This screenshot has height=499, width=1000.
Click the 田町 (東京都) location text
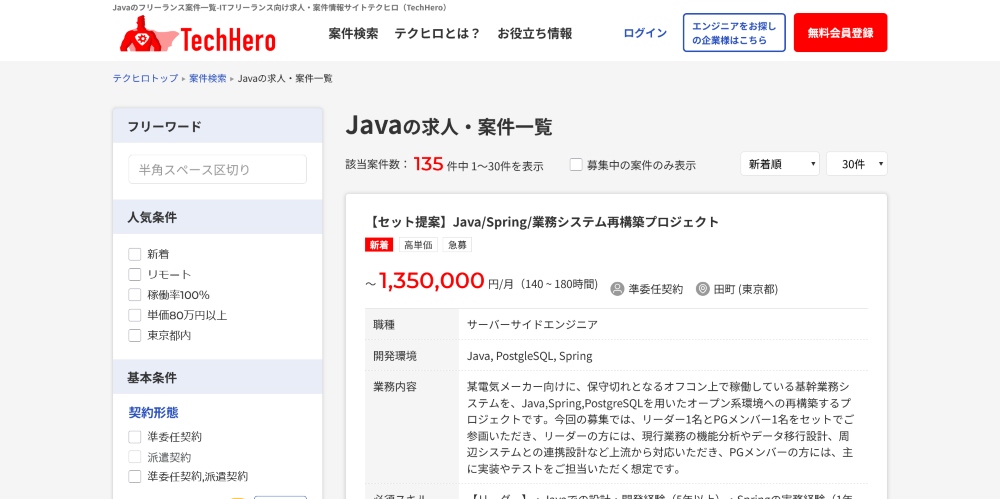[746, 289]
